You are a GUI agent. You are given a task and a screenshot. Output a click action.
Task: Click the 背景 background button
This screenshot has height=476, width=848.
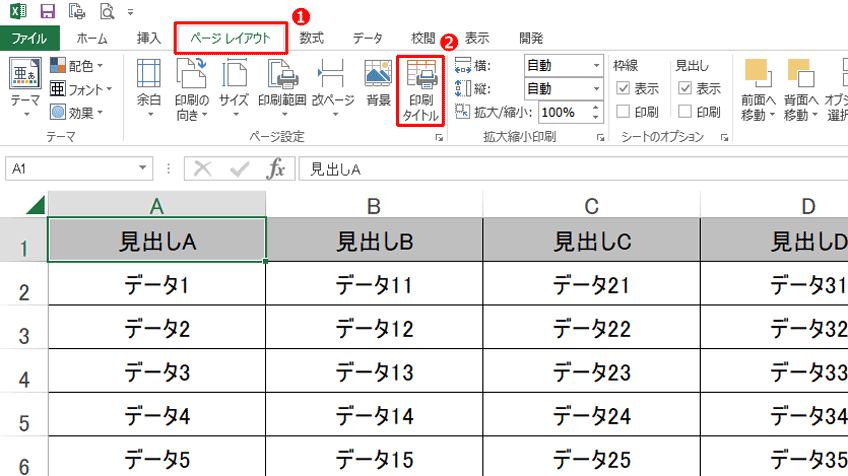pyautogui.click(x=378, y=85)
